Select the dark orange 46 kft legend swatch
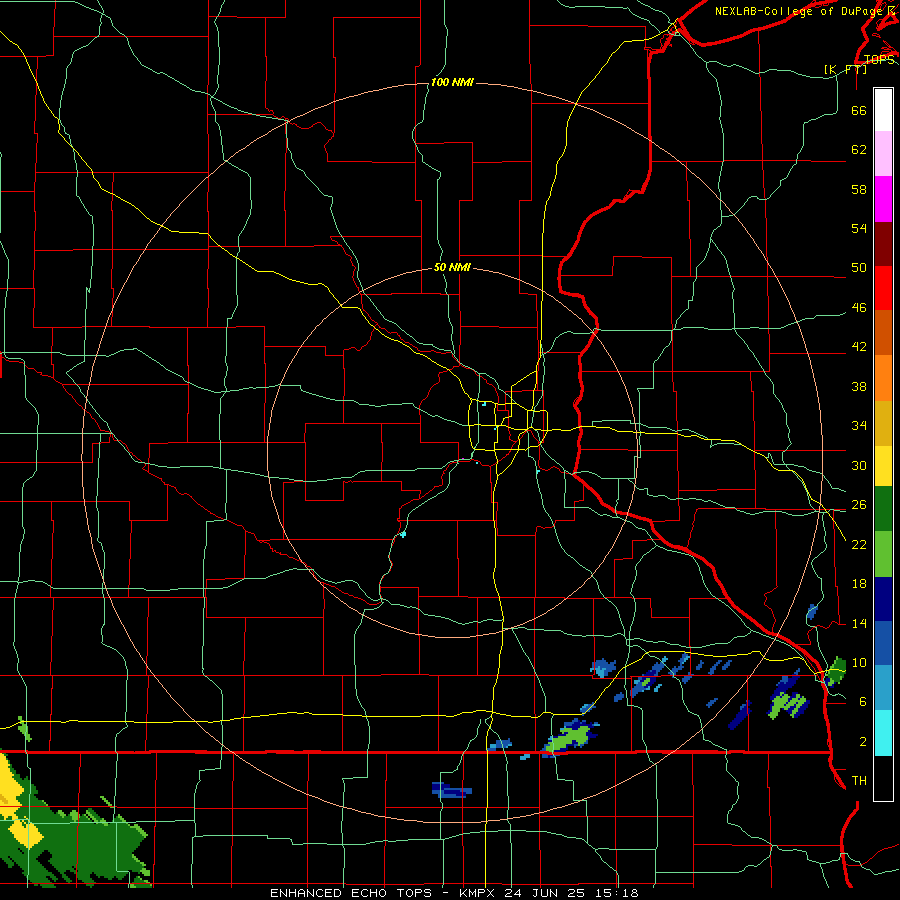This screenshot has height=900, width=900. (883, 332)
